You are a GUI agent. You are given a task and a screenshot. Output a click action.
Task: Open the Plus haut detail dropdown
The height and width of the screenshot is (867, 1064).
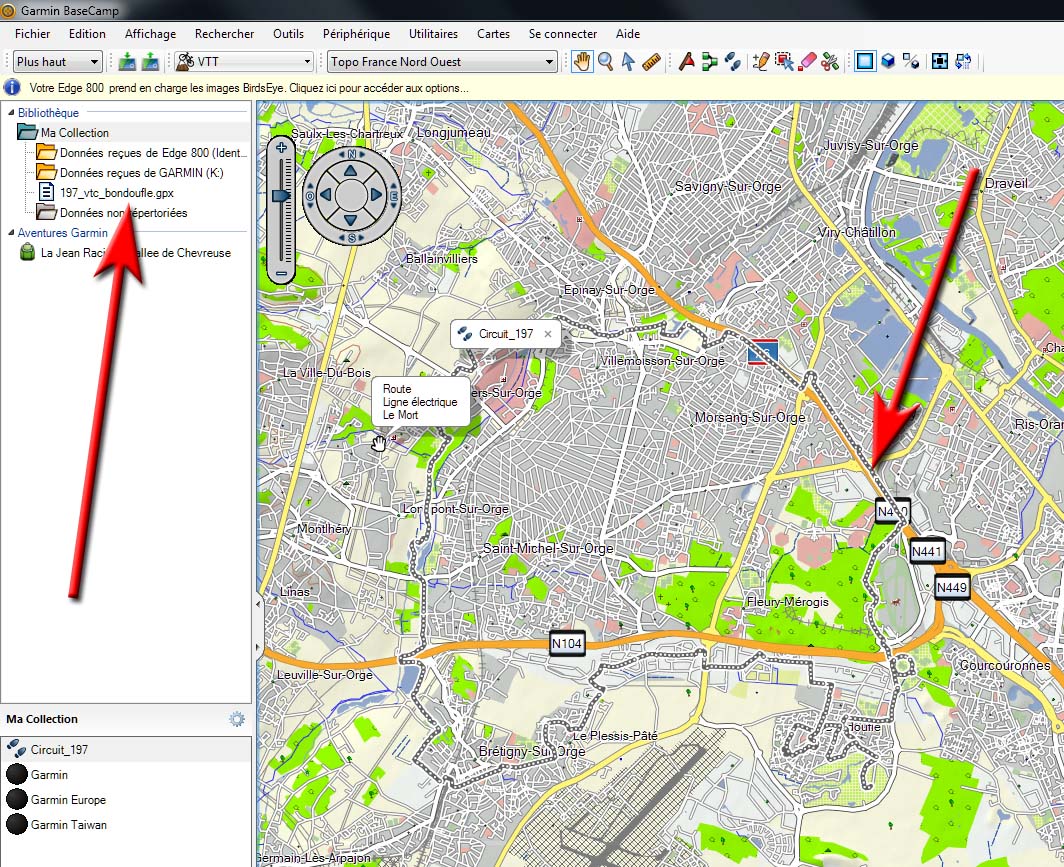pyautogui.click(x=58, y=62)
